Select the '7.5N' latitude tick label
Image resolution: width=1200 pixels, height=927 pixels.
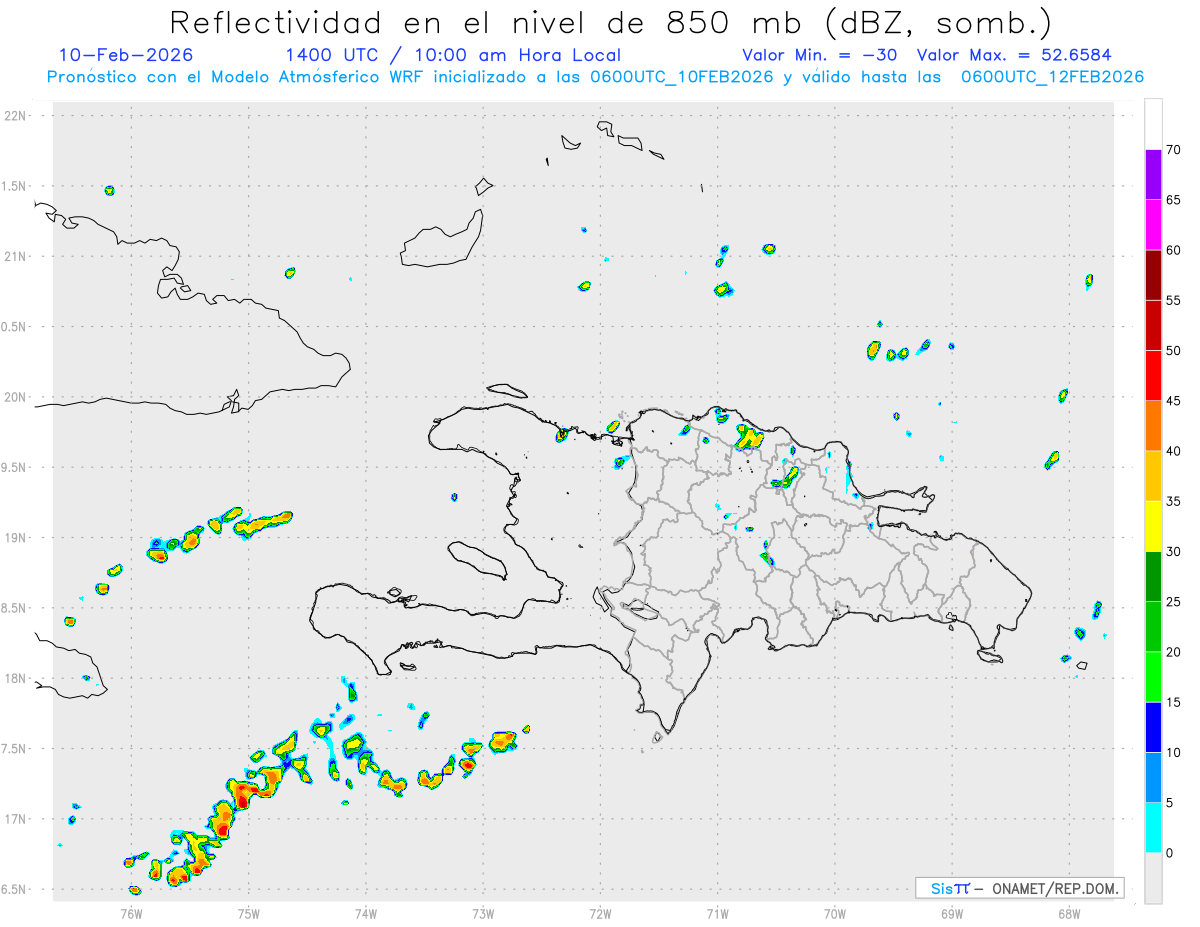(x=15, y=749)
